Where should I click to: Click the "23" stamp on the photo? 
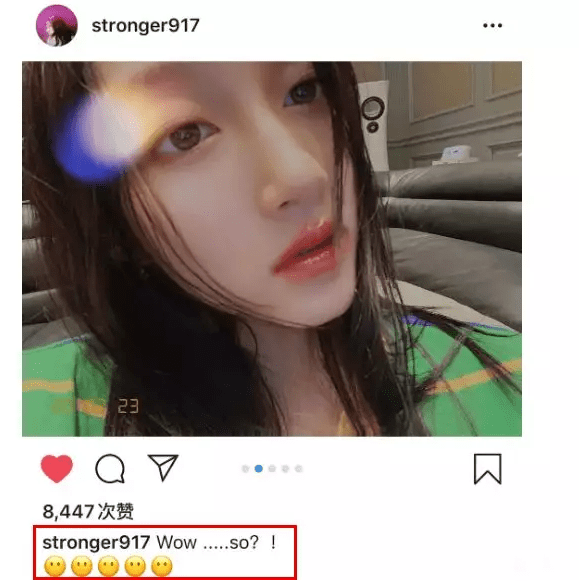[x=128, y=406]
